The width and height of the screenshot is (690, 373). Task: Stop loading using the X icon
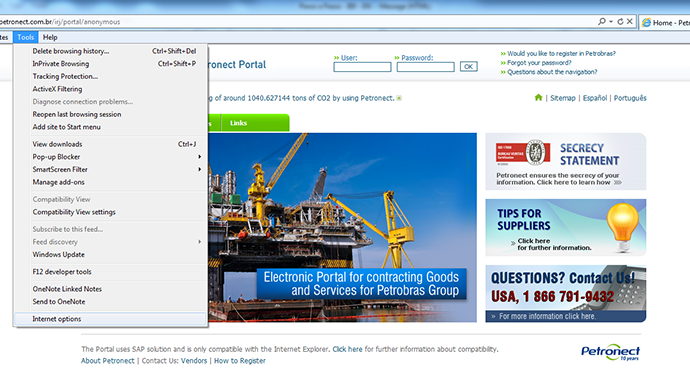[630, 21]
